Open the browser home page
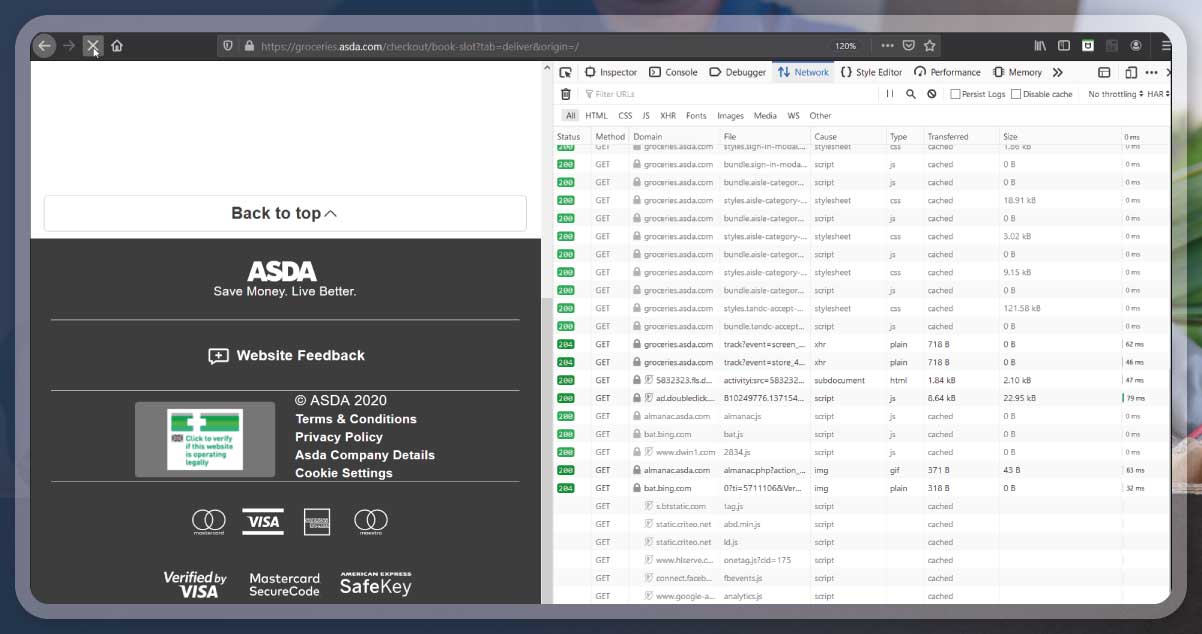 [117, 46]
